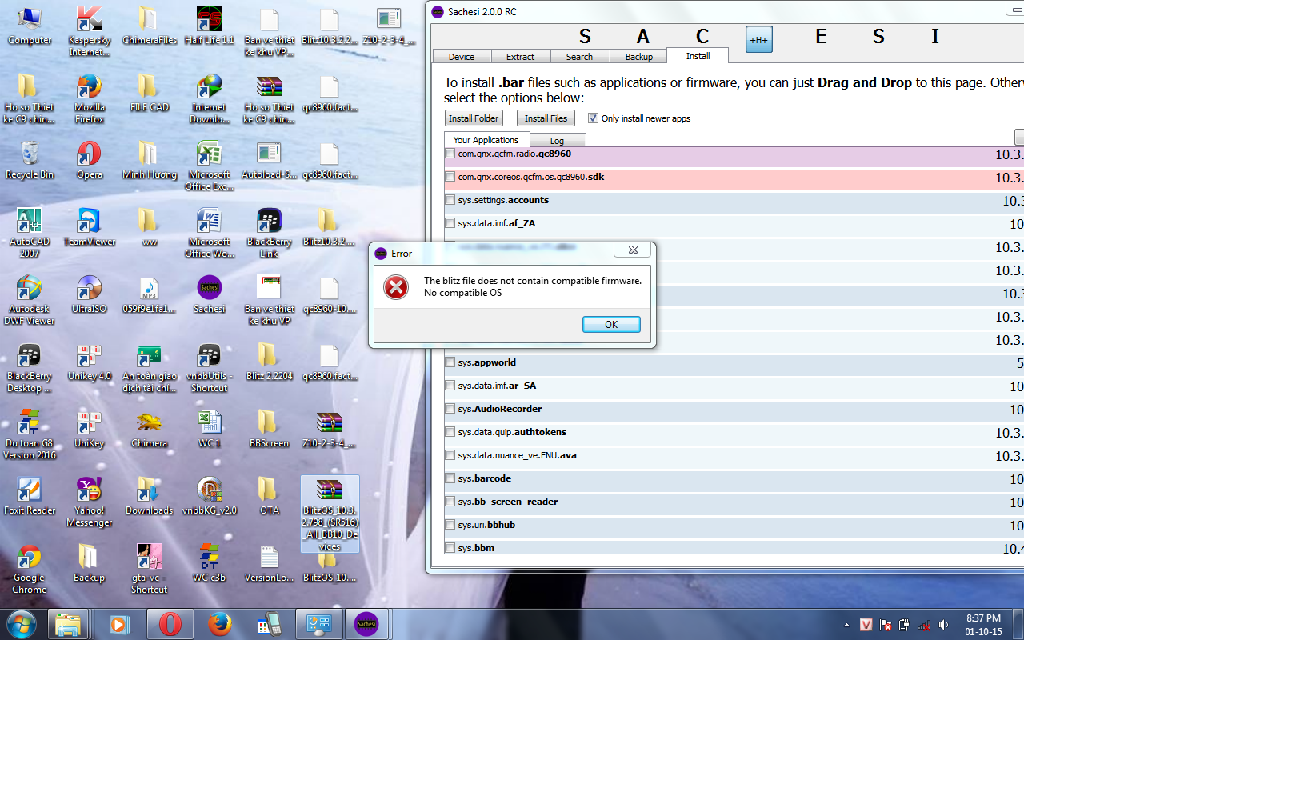Open Google Chrome desktop shortcut

pos(29,568)
